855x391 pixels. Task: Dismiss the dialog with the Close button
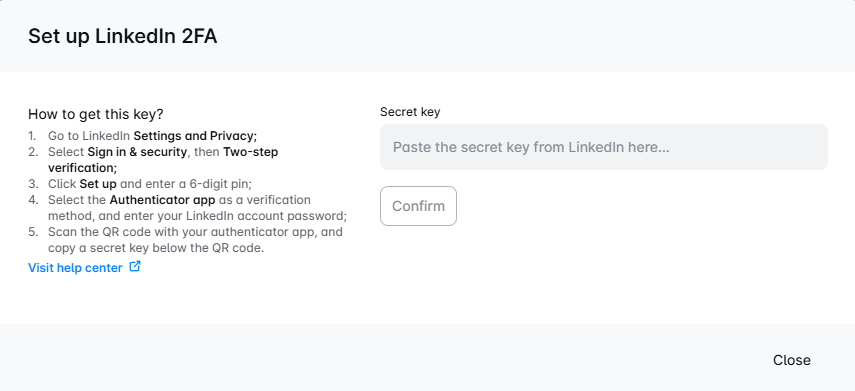tap(792, 360)
